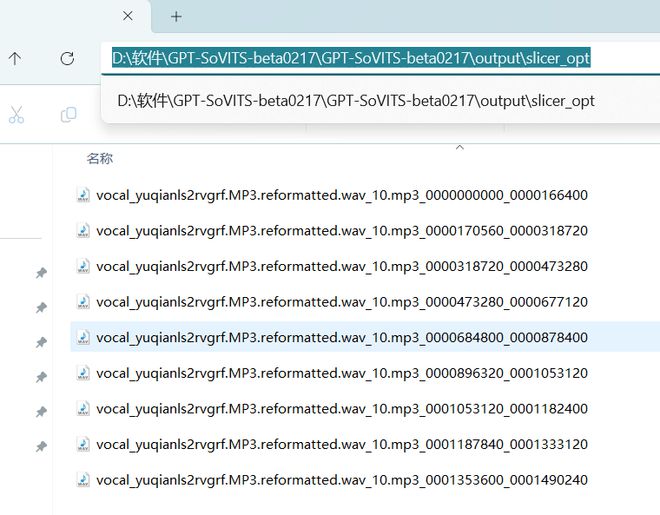The width and height of the screenshot is (660, 515).
Task: Click WAV icon of file ending 0000896320_0001053120
Action: 83,374
